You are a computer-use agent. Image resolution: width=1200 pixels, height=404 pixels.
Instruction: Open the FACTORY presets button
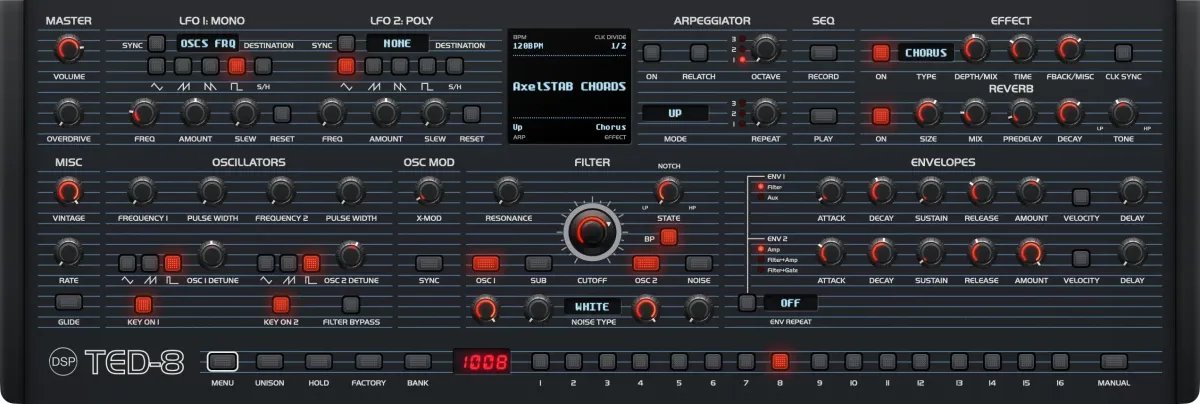click(368, 361)
